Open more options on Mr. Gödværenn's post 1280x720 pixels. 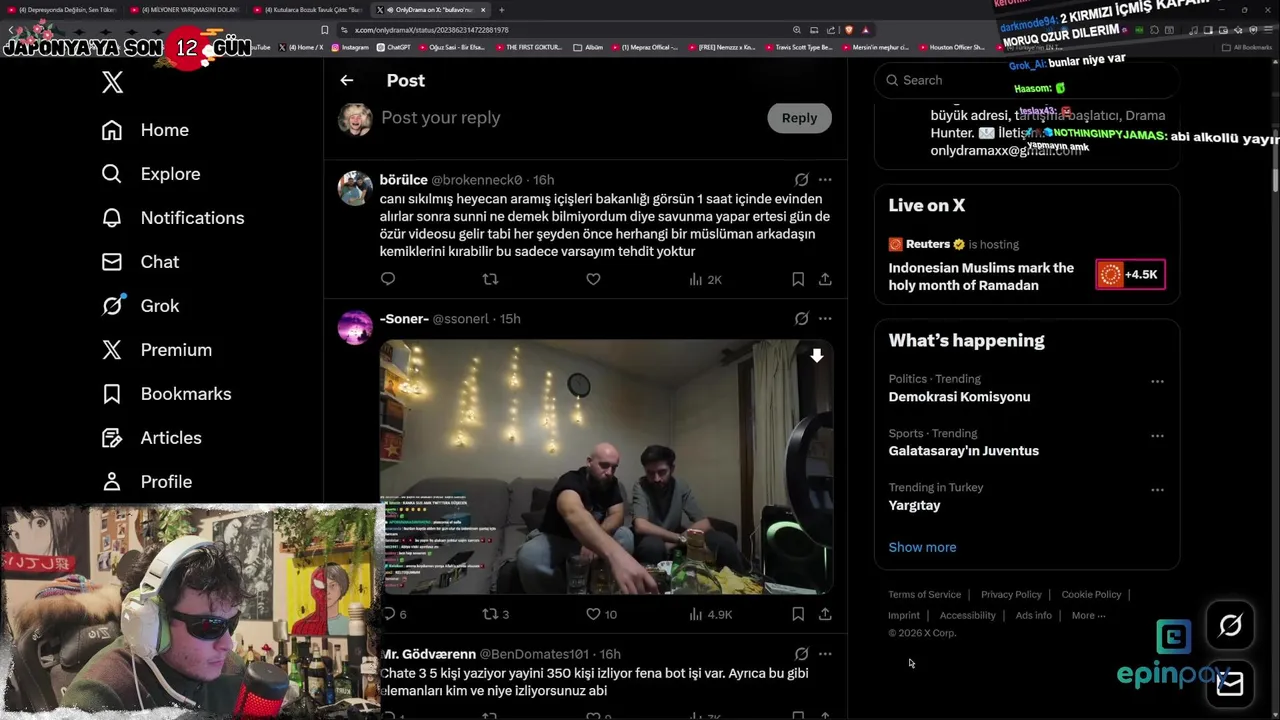pyautogui.click(x=825, y=654)
